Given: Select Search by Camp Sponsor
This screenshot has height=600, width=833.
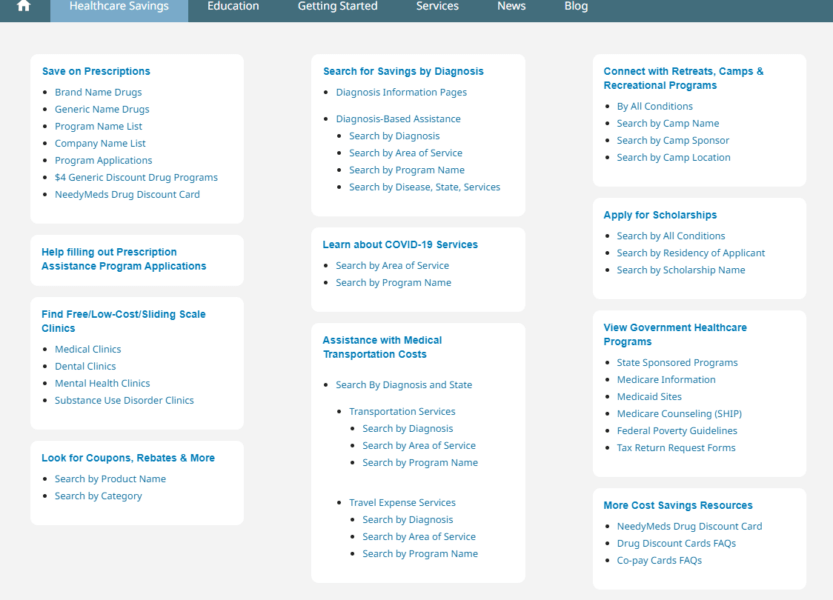Looking at the screenshot, I should [x=673, y=140].
